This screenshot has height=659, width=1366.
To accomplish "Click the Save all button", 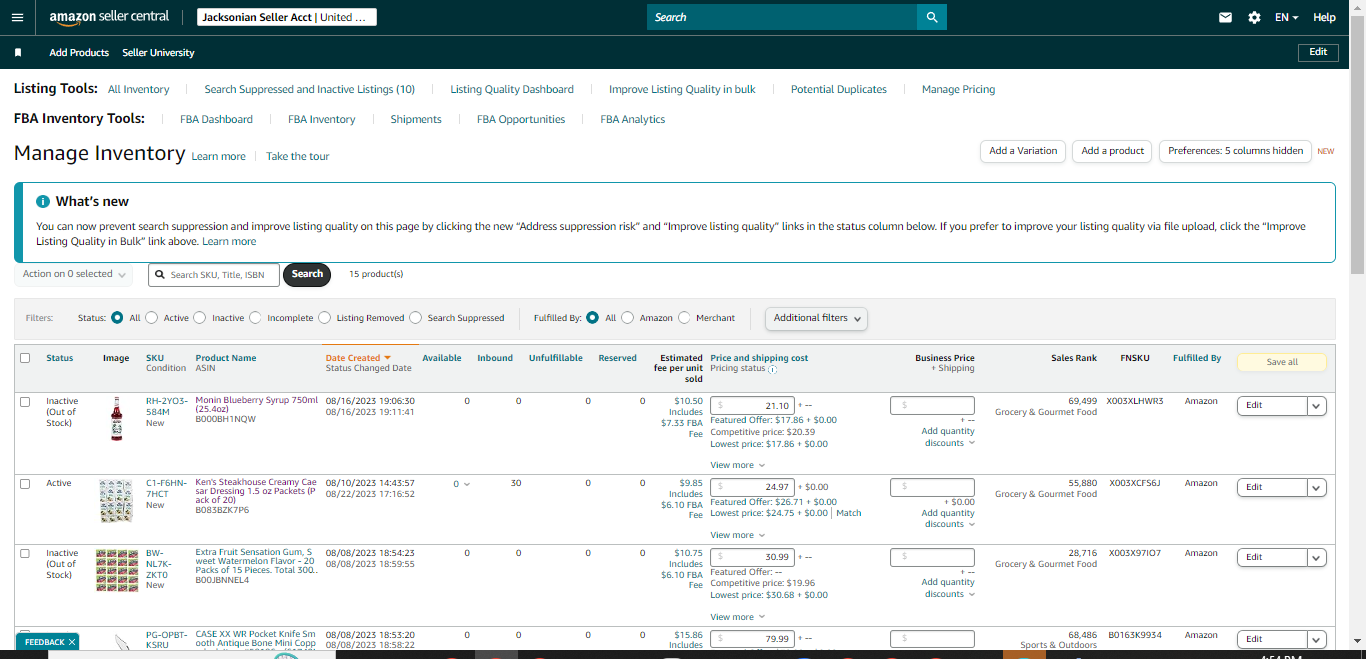I will [1282, 362].
